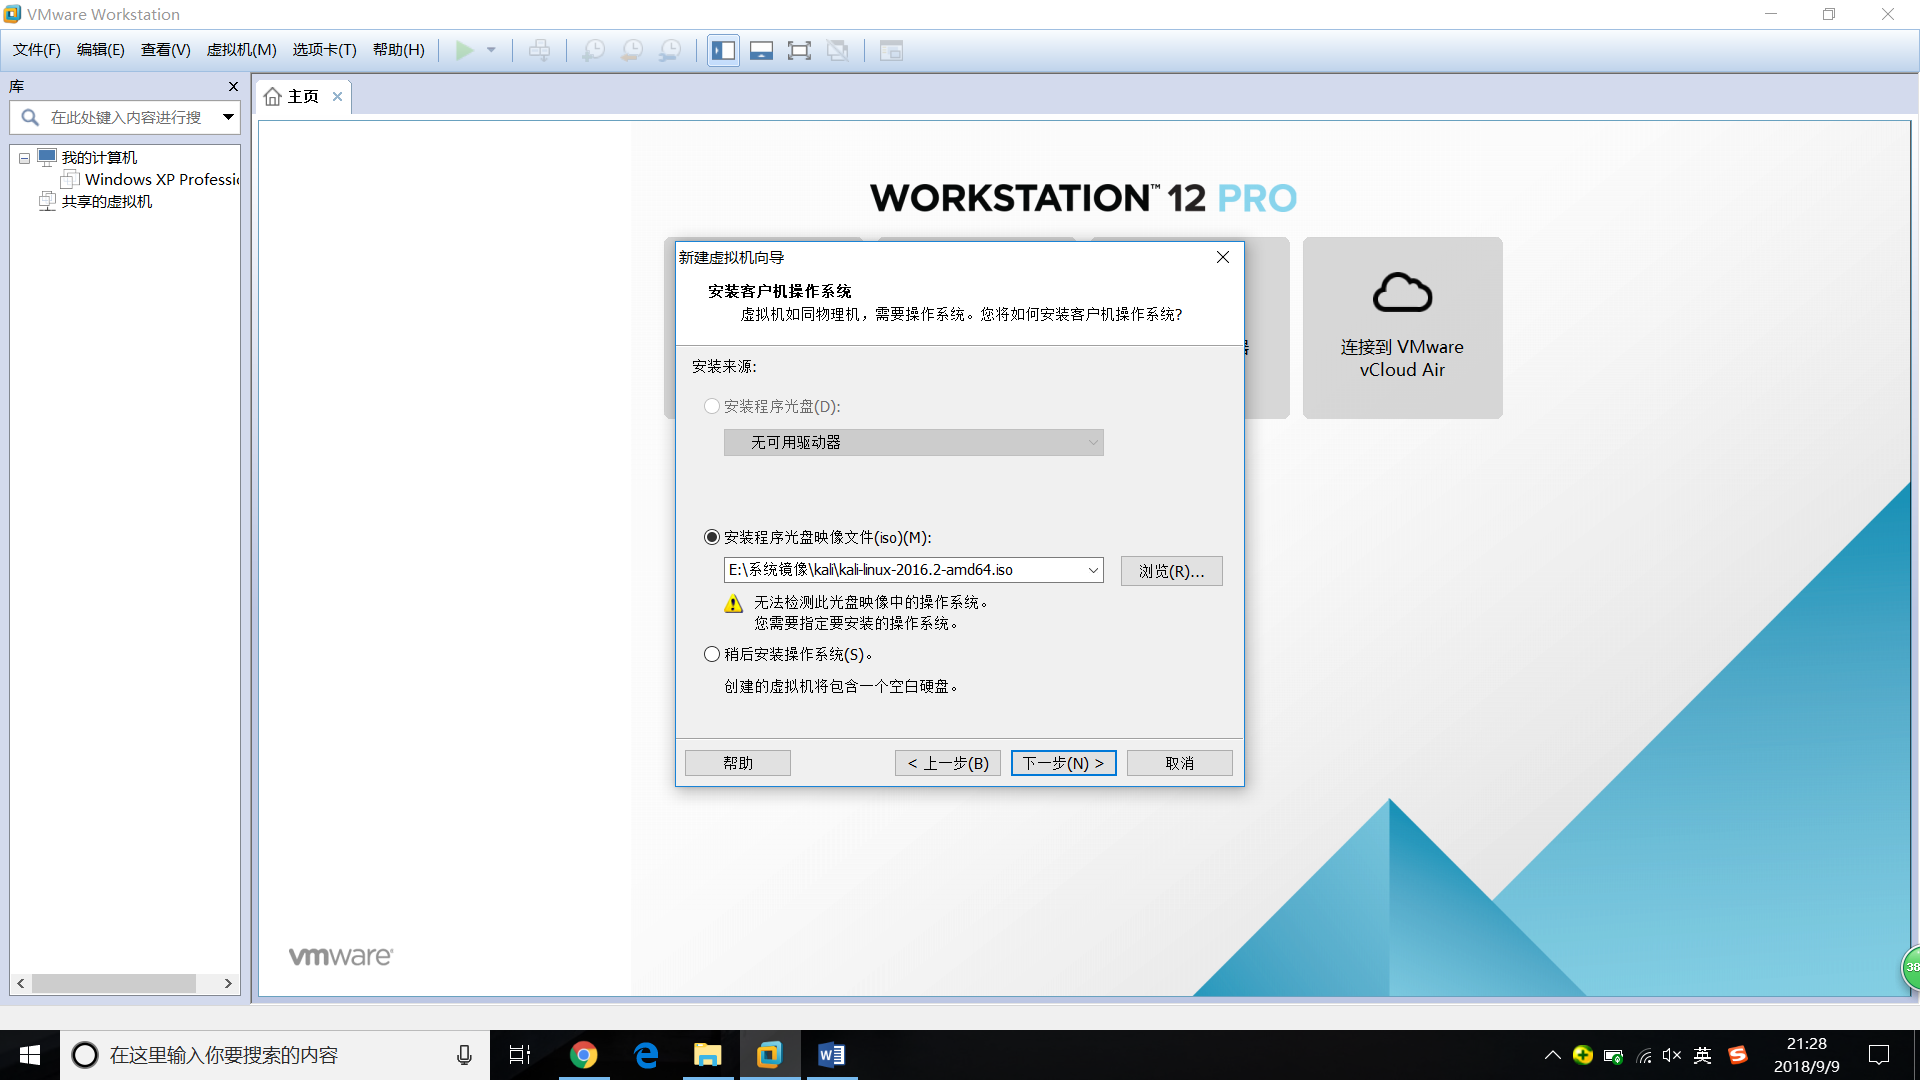Open the 编辑(E) menu

(100, 50)
